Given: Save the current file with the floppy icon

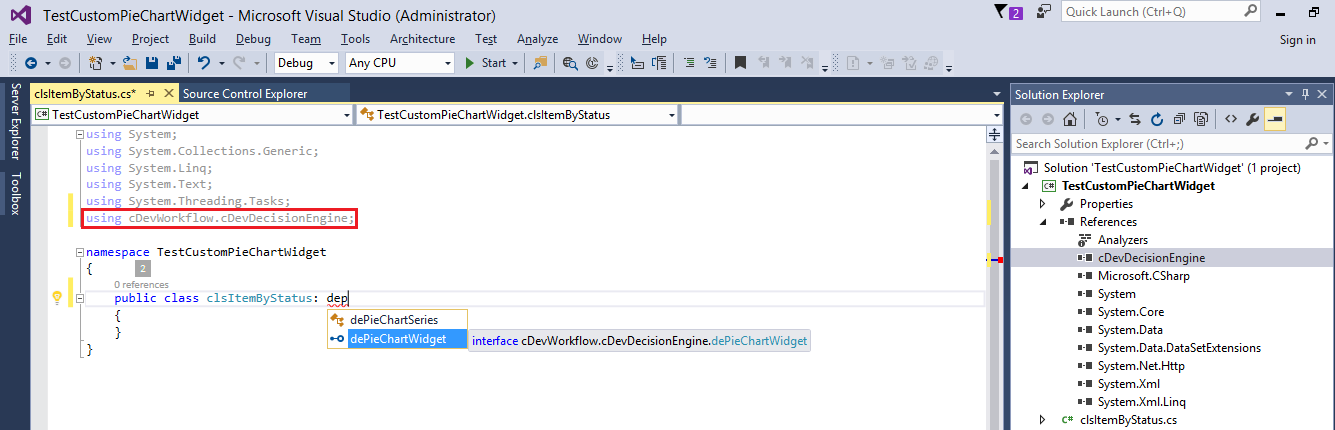Looking at the screenshot, I should point(152,63).
